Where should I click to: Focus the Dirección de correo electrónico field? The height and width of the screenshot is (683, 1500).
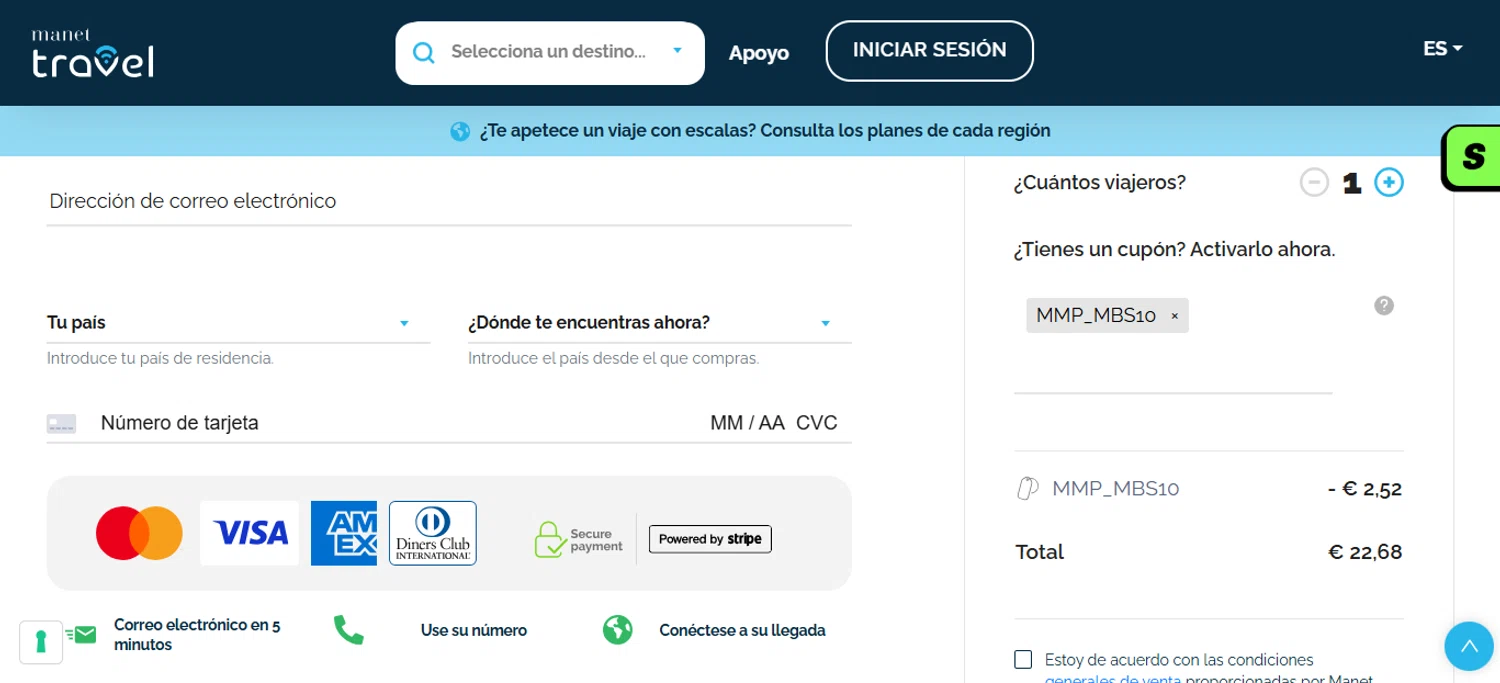click(449, 202)
